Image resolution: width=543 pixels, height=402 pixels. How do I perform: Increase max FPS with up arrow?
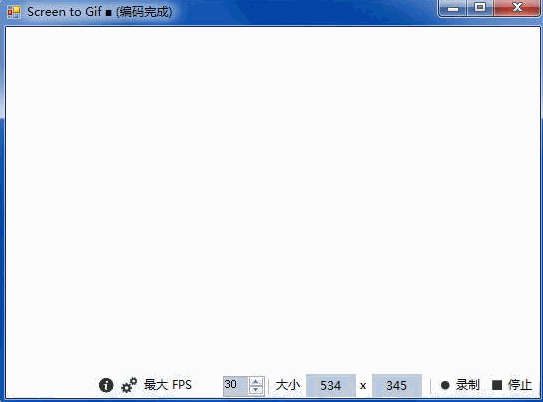pyautogui.click(x=256, y=382)
